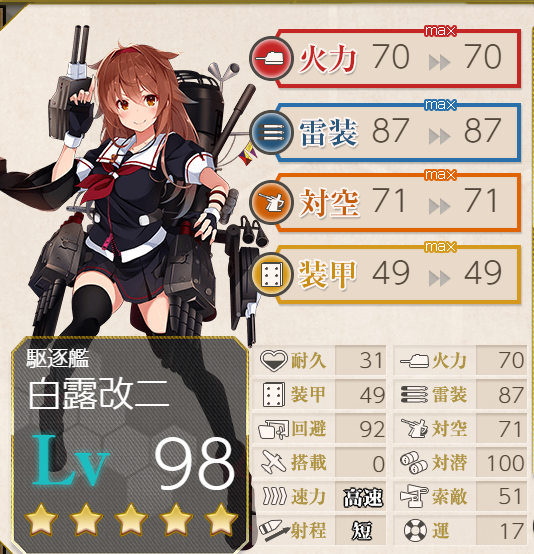The width and height of the screenshot is (534, 554).
Task: Select the 短 range value
Action: pyautogui.click(x=363, y=531)
